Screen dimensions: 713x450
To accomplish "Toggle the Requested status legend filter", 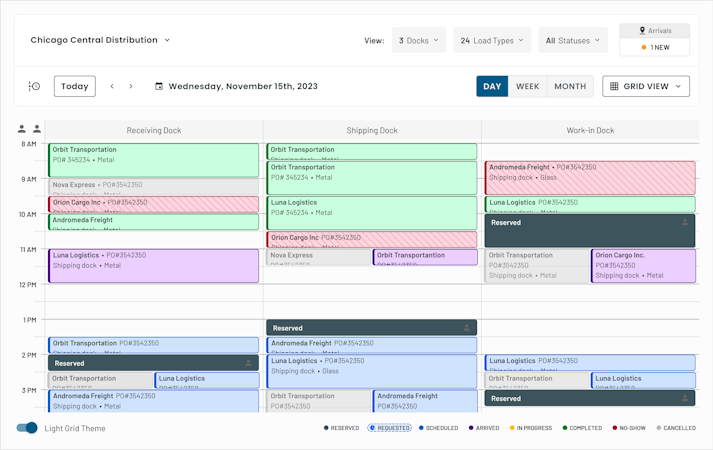I will click(x=389, y=428).
